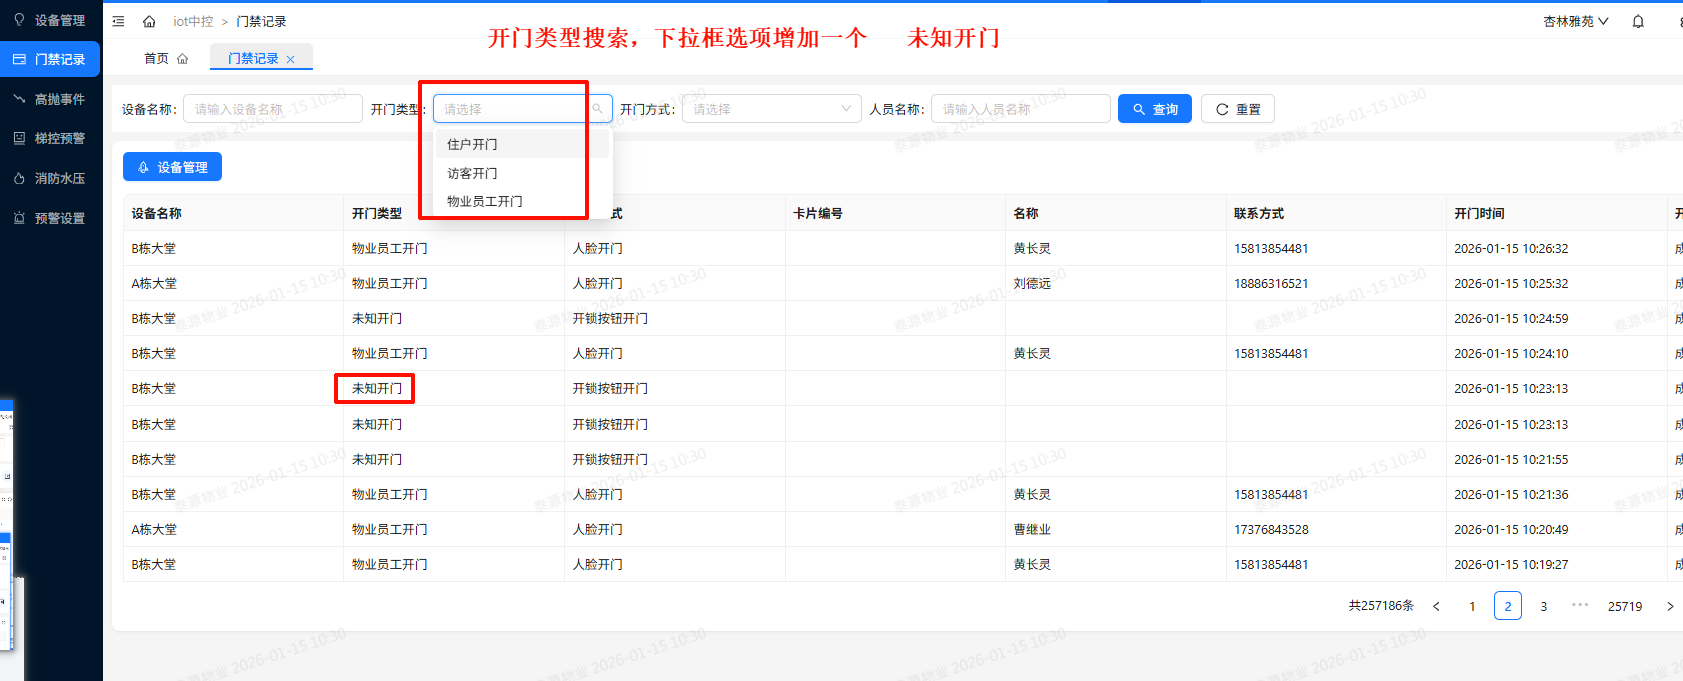Click time 2026-01-15 10:21:55
Screen dimensions: 1683x681
click(1511, 459)
